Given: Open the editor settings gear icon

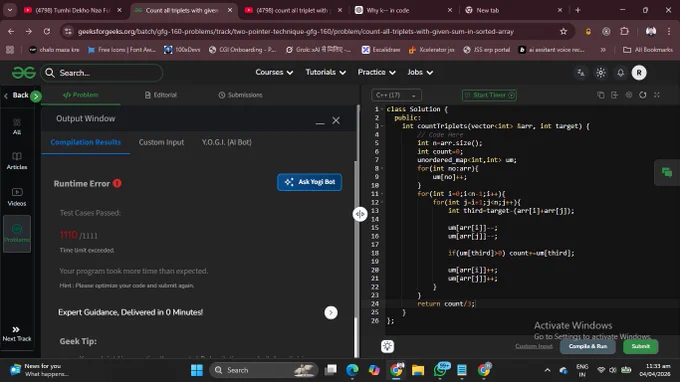Looking at the screenshot, I should pos(629,95).
